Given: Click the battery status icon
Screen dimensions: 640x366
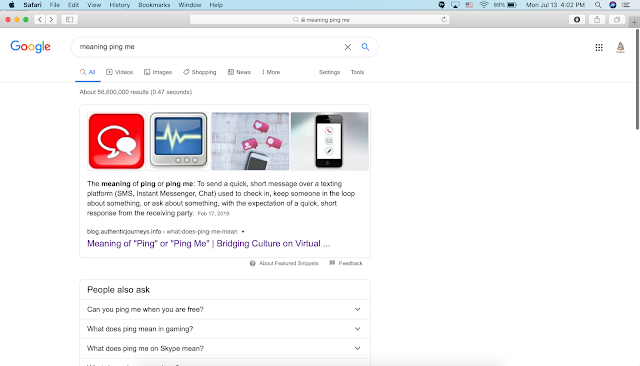Looking at the screenshot, I should coord(512,5).
